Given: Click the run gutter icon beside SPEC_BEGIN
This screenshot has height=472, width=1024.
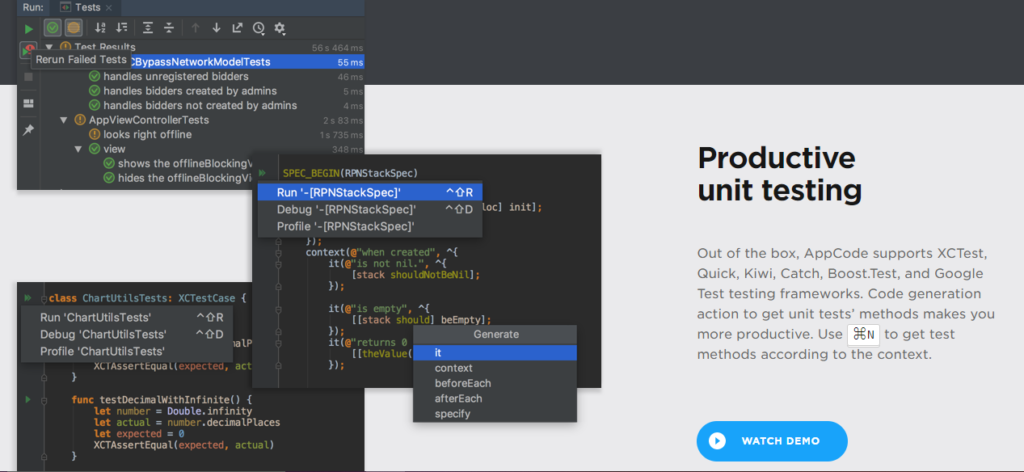Looking at the screenshot, I should click(263, 173).
